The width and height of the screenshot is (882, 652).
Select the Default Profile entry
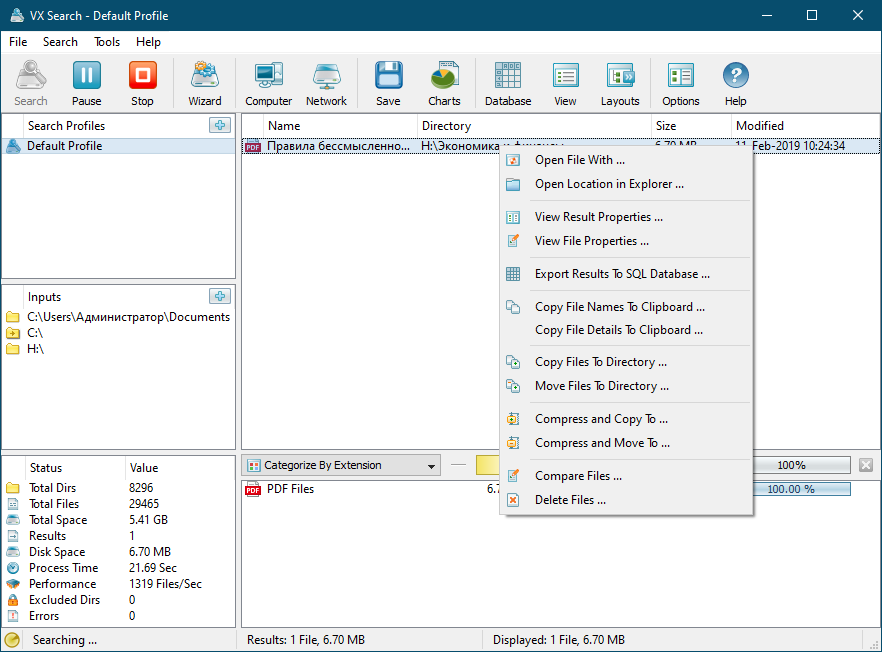tap(119, 146)
